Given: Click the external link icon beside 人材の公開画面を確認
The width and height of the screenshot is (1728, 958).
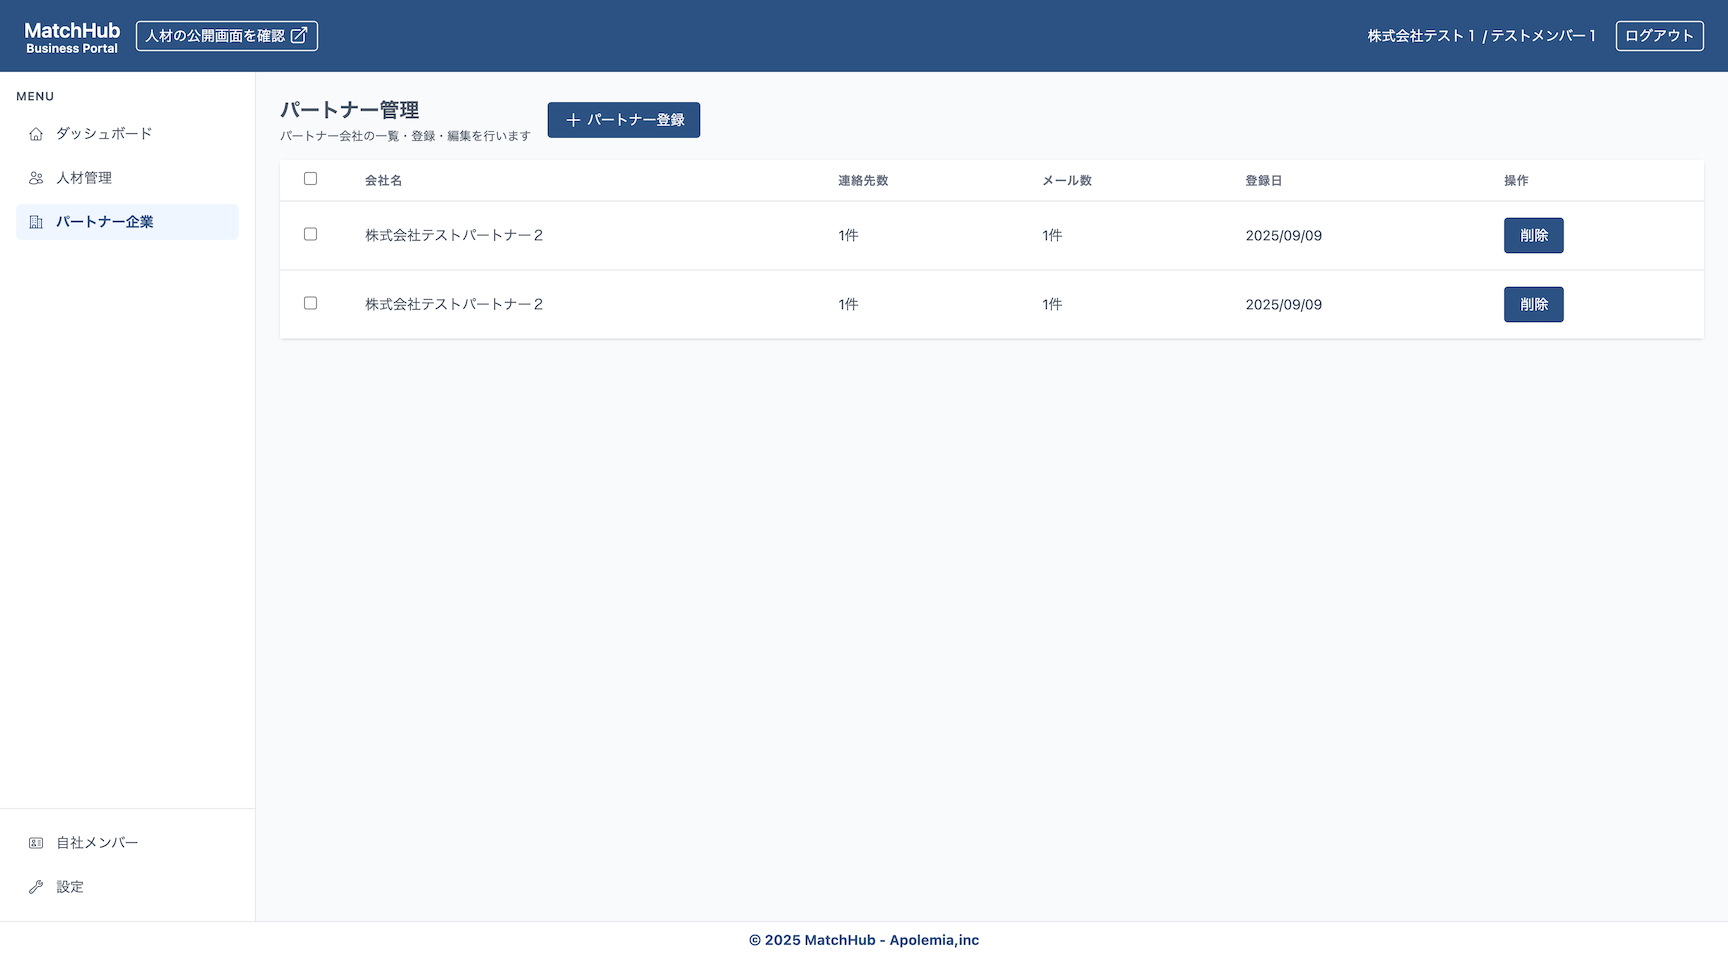Looking at the screenshot, I should [301, 34].
